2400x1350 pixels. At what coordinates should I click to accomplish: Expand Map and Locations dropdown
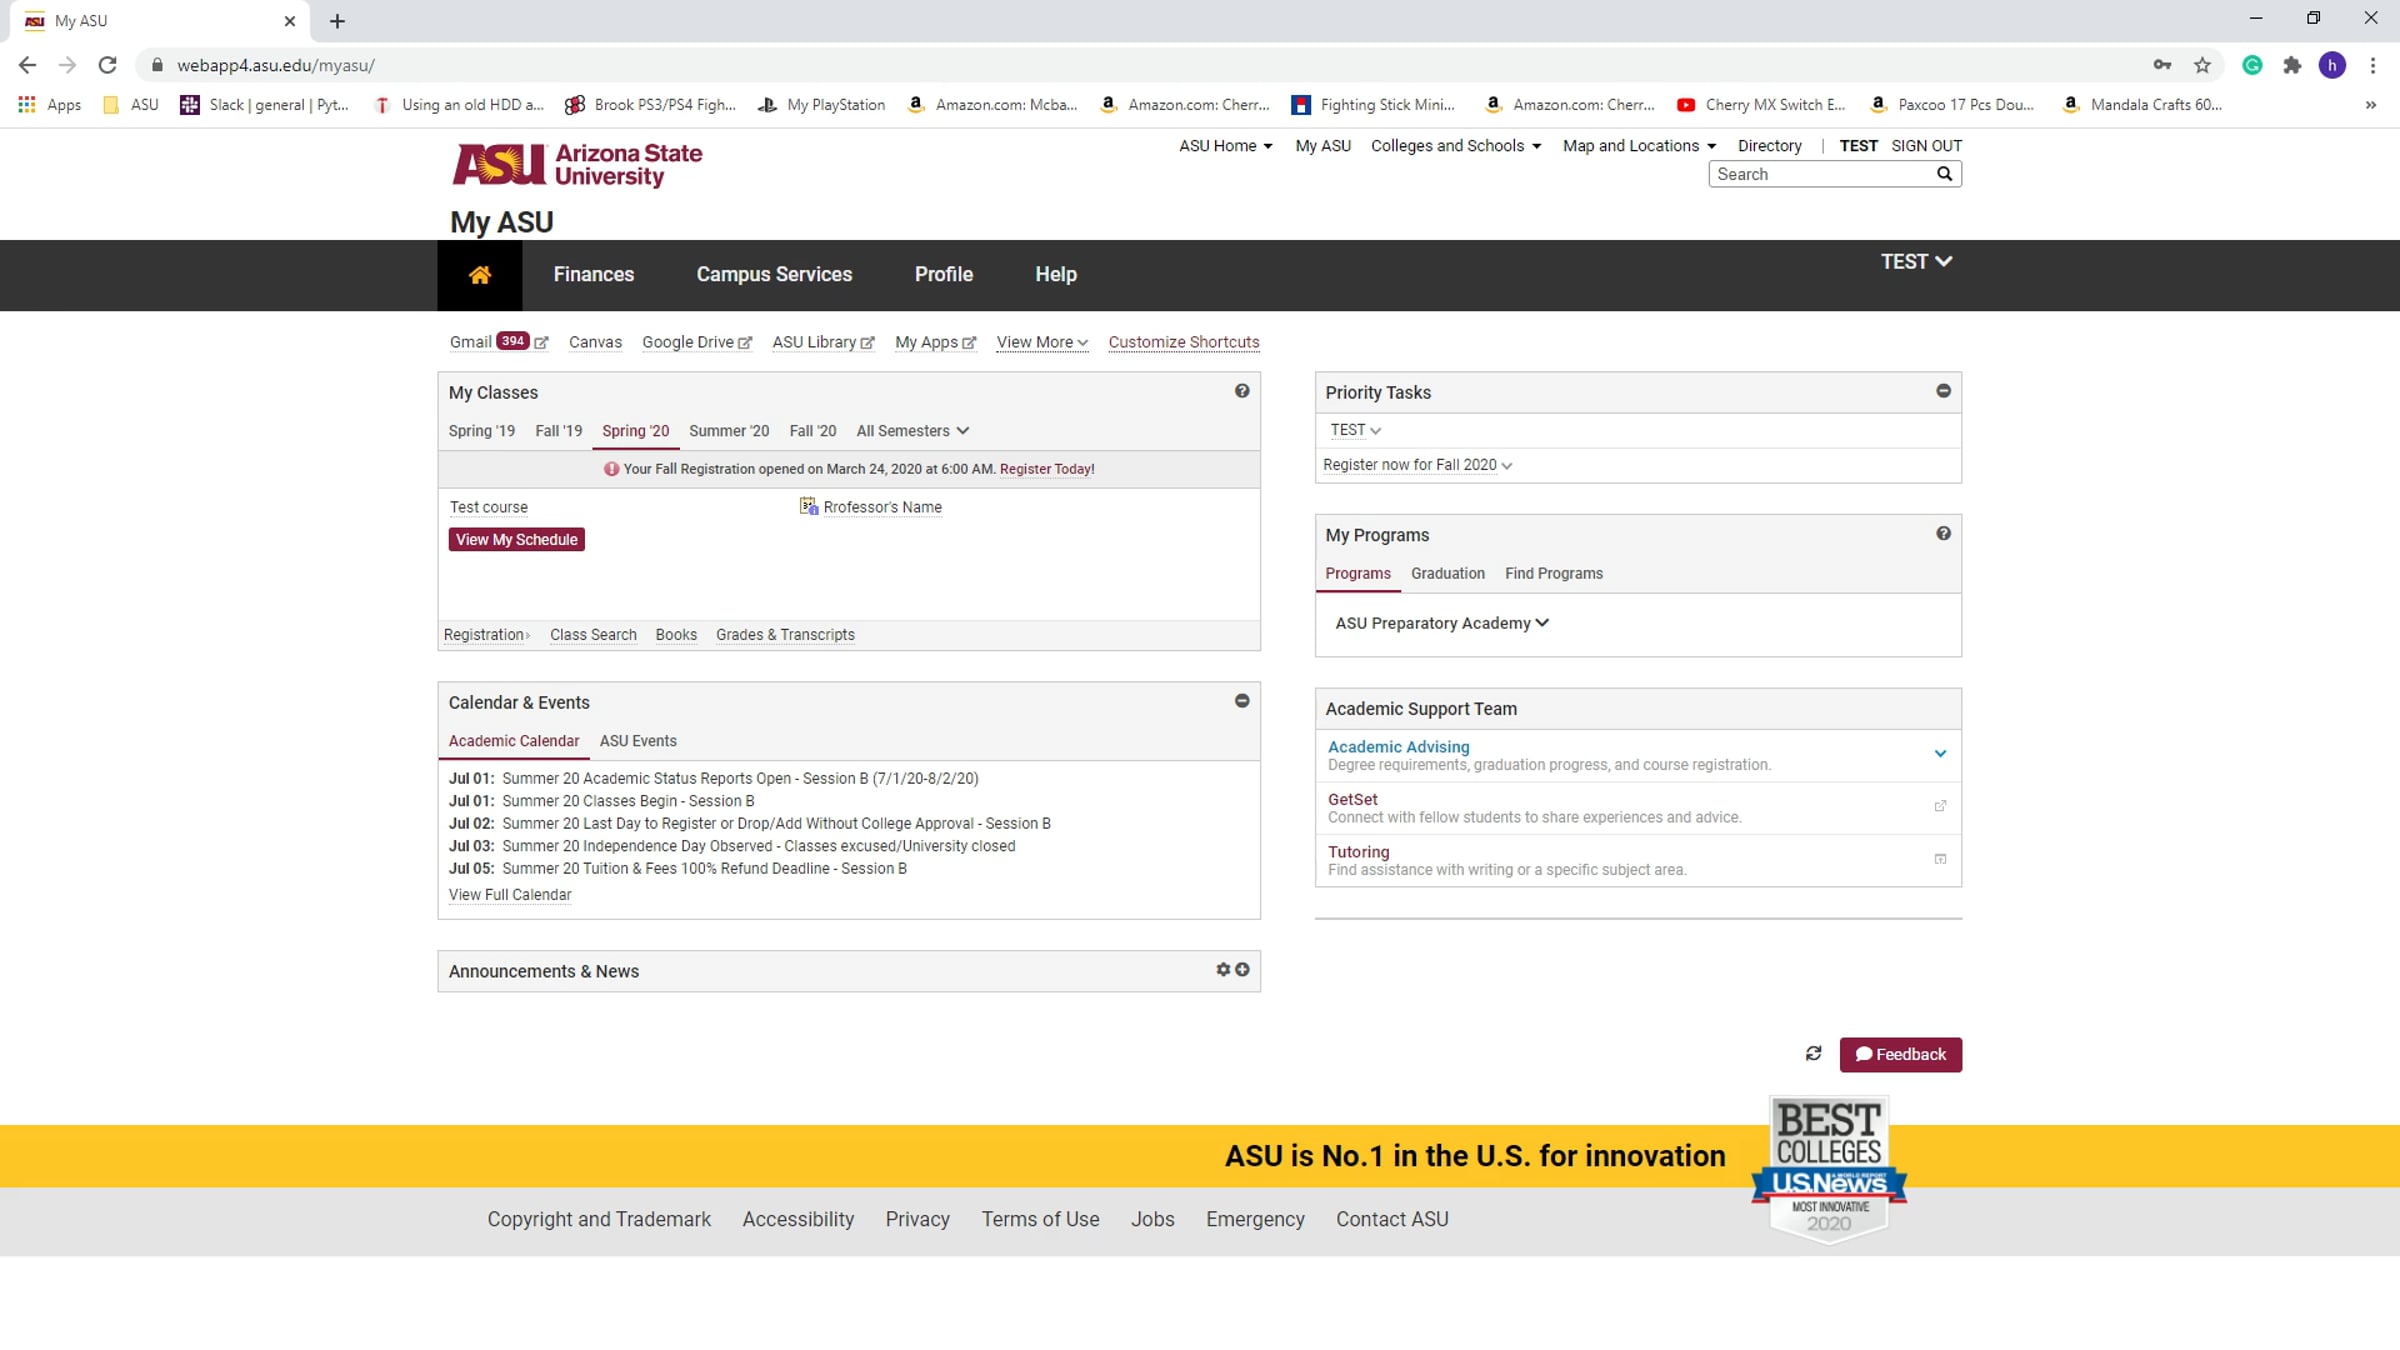click(x=1640, y=146)
